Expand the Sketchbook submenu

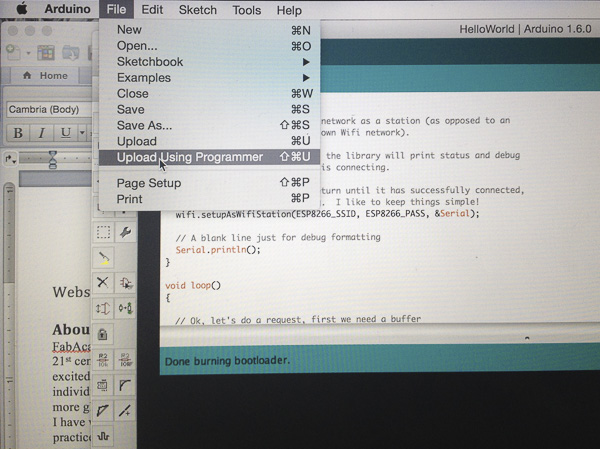point(209,62)
